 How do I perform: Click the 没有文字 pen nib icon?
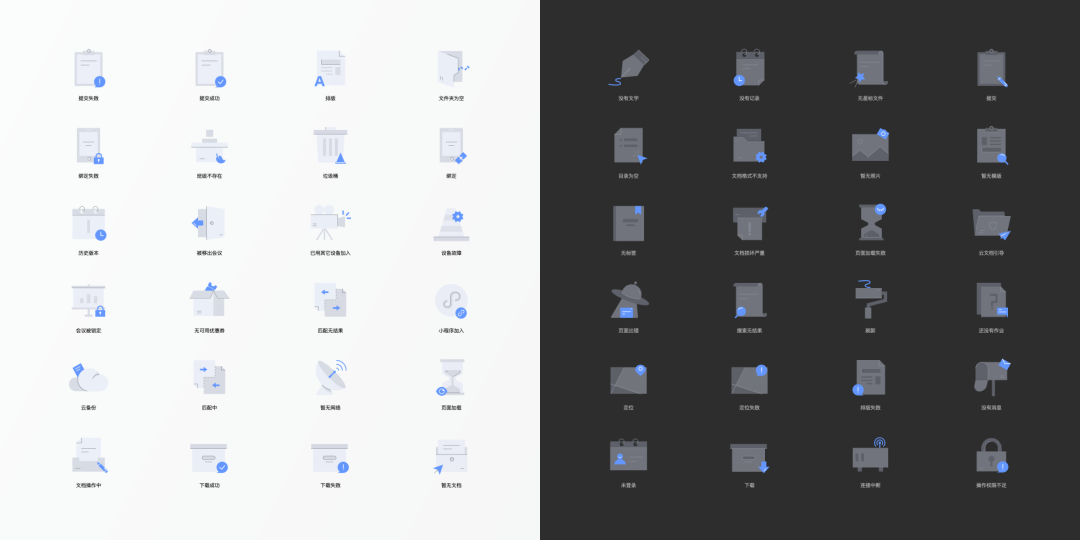(x=628, y=68)
